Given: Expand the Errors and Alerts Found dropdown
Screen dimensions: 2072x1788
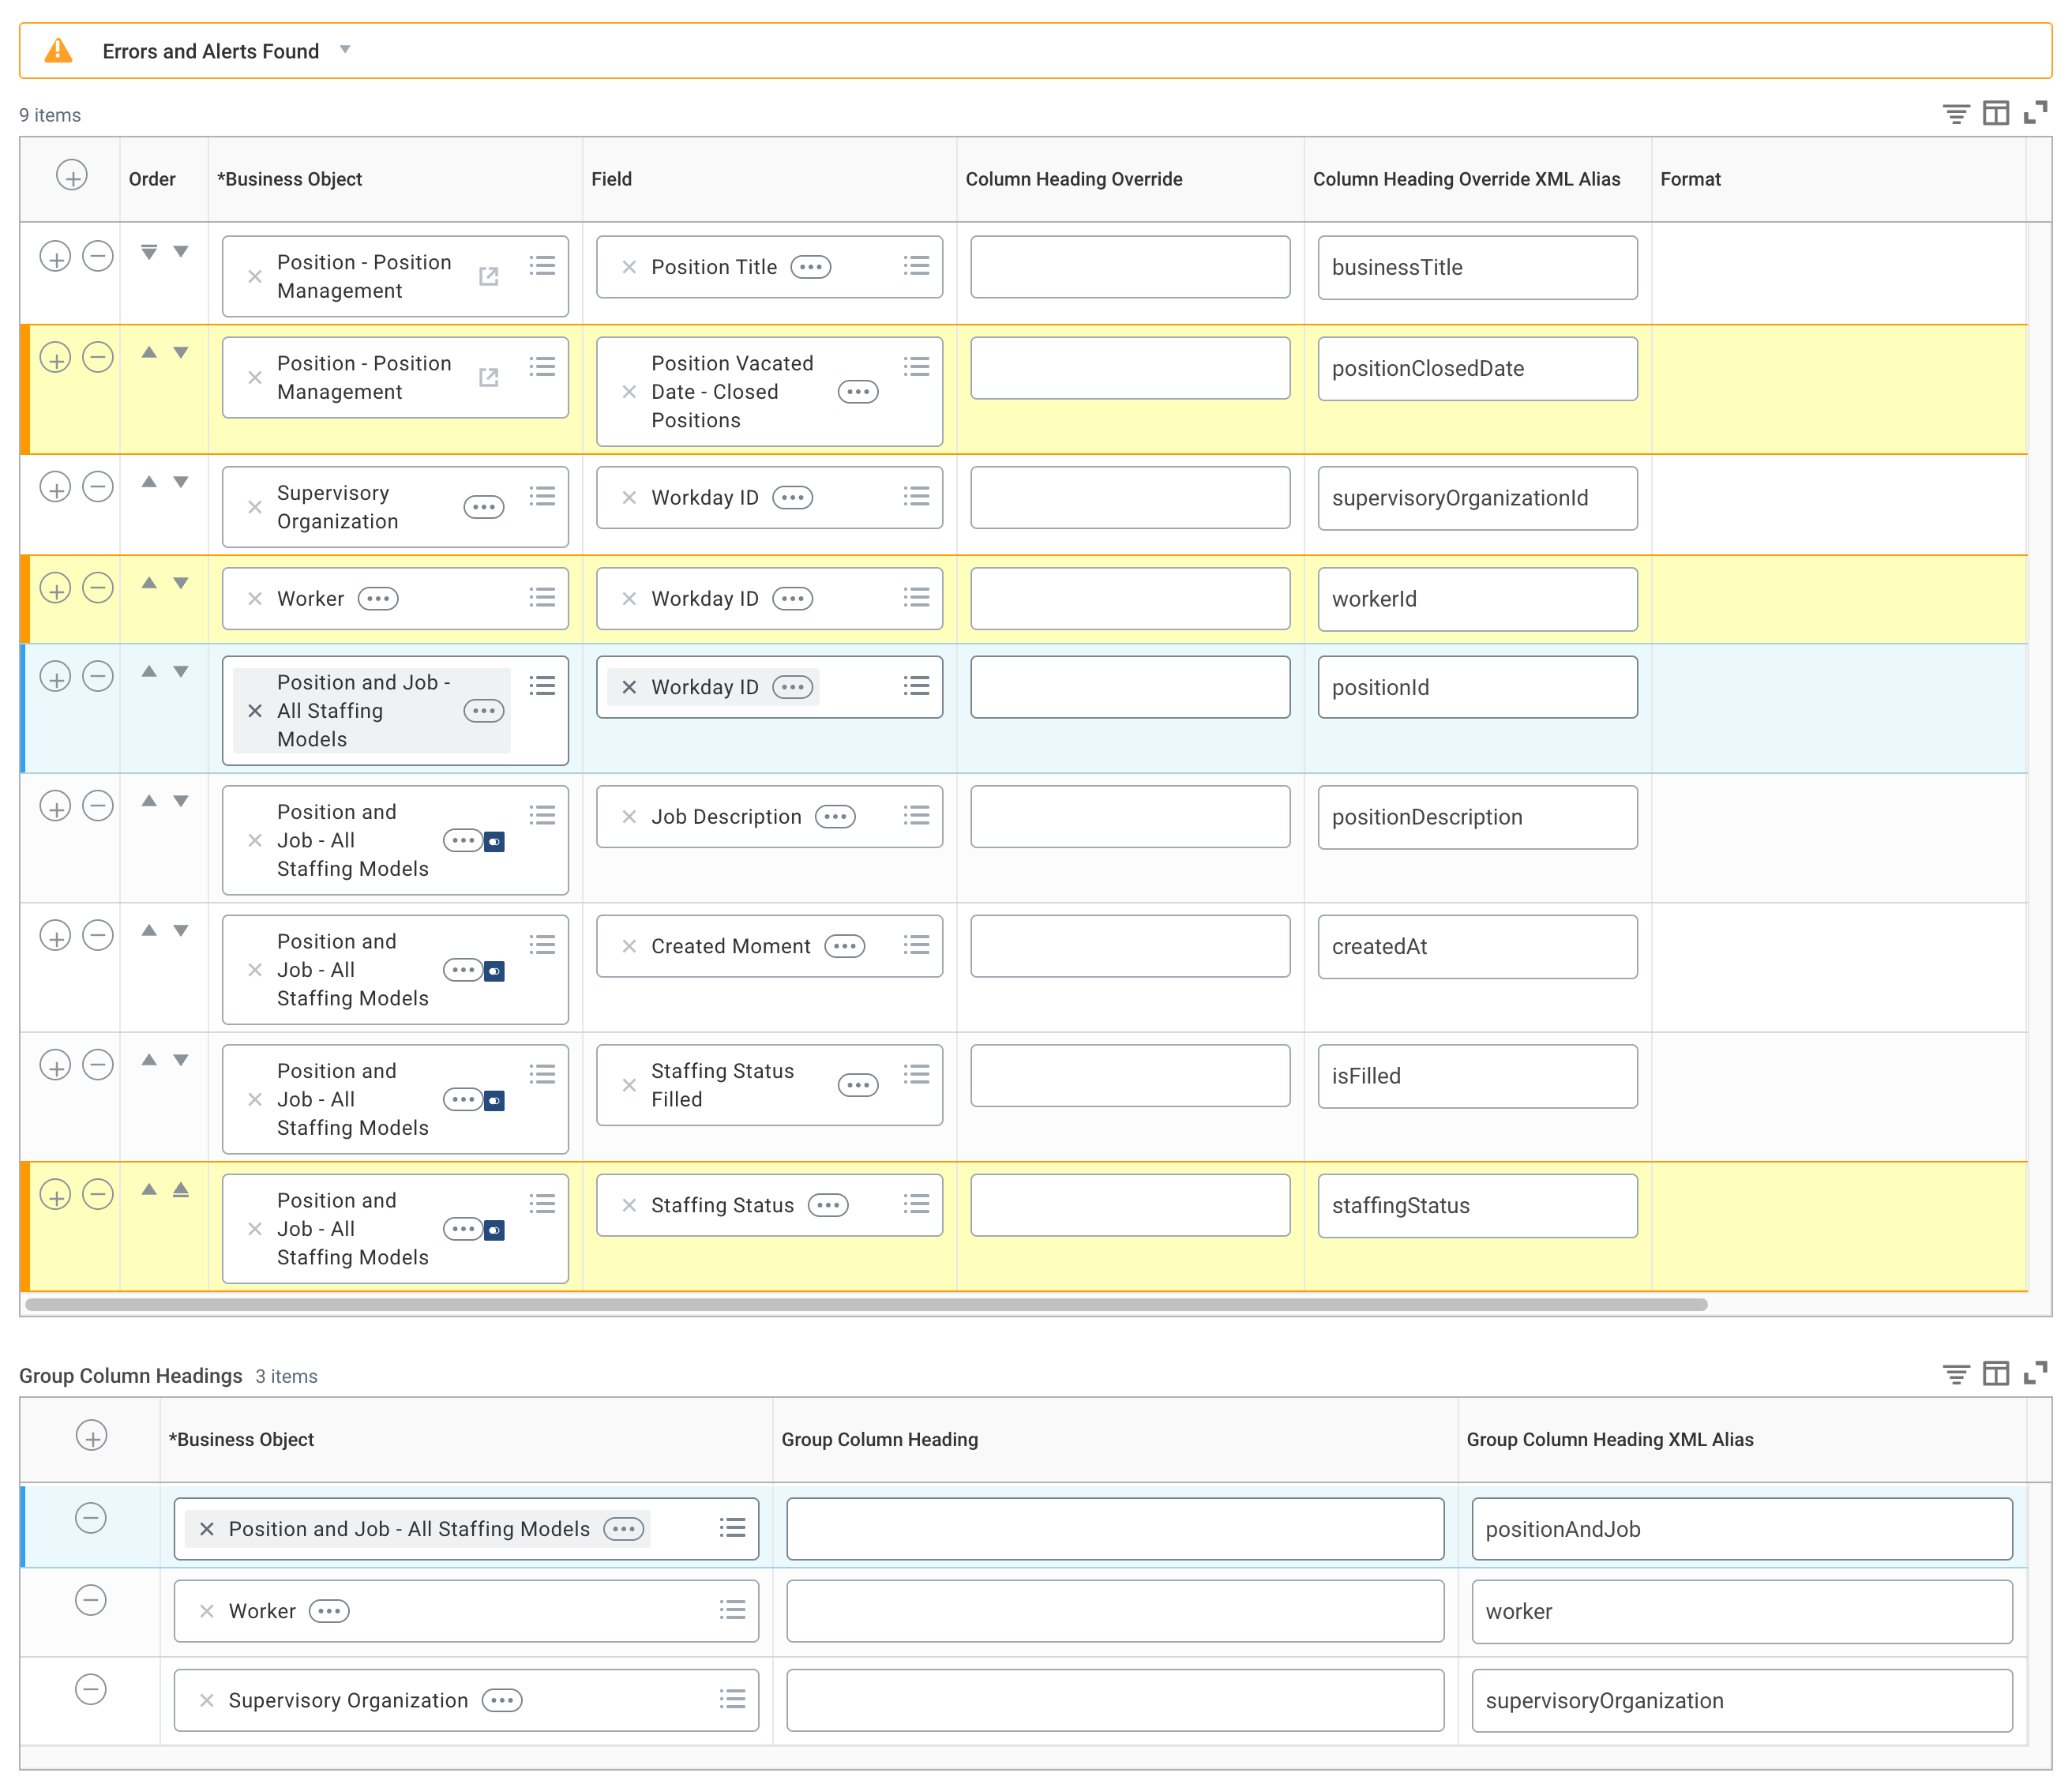Looking at the screenshot, I should tap(345, 50).
